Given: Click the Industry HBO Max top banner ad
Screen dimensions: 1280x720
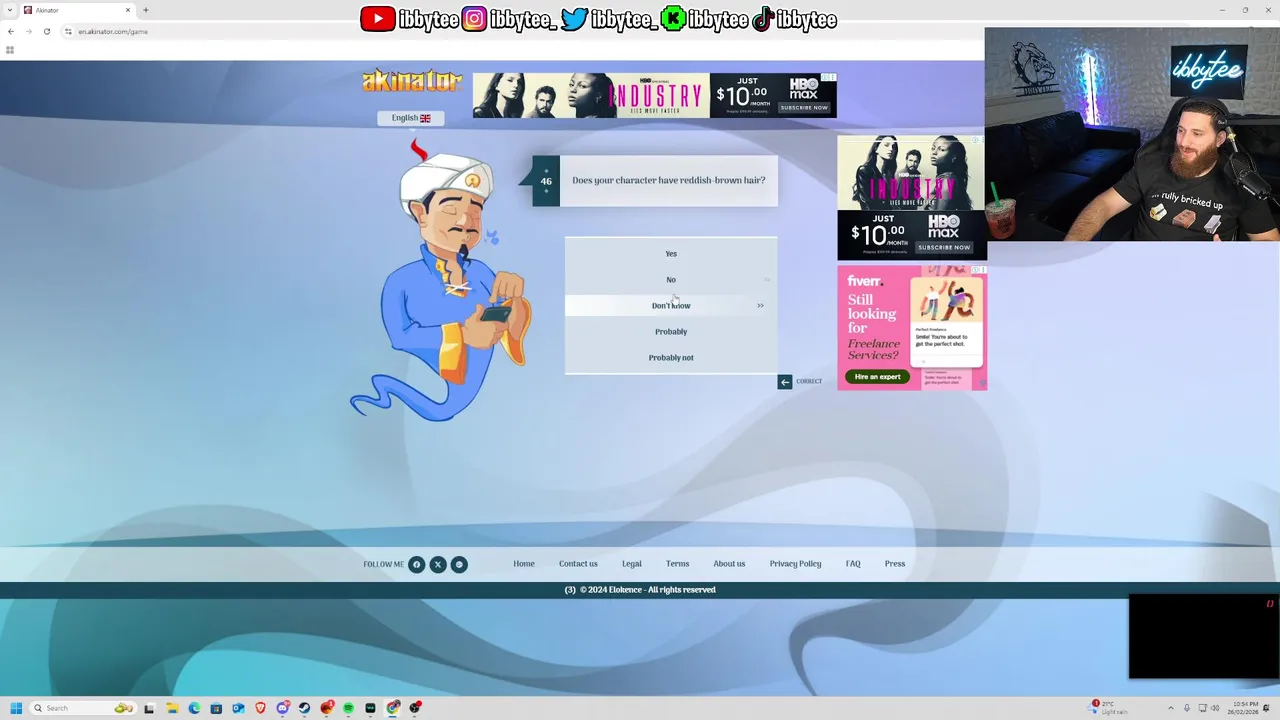Looking at the screenshot, I should (x=655, y=95).
